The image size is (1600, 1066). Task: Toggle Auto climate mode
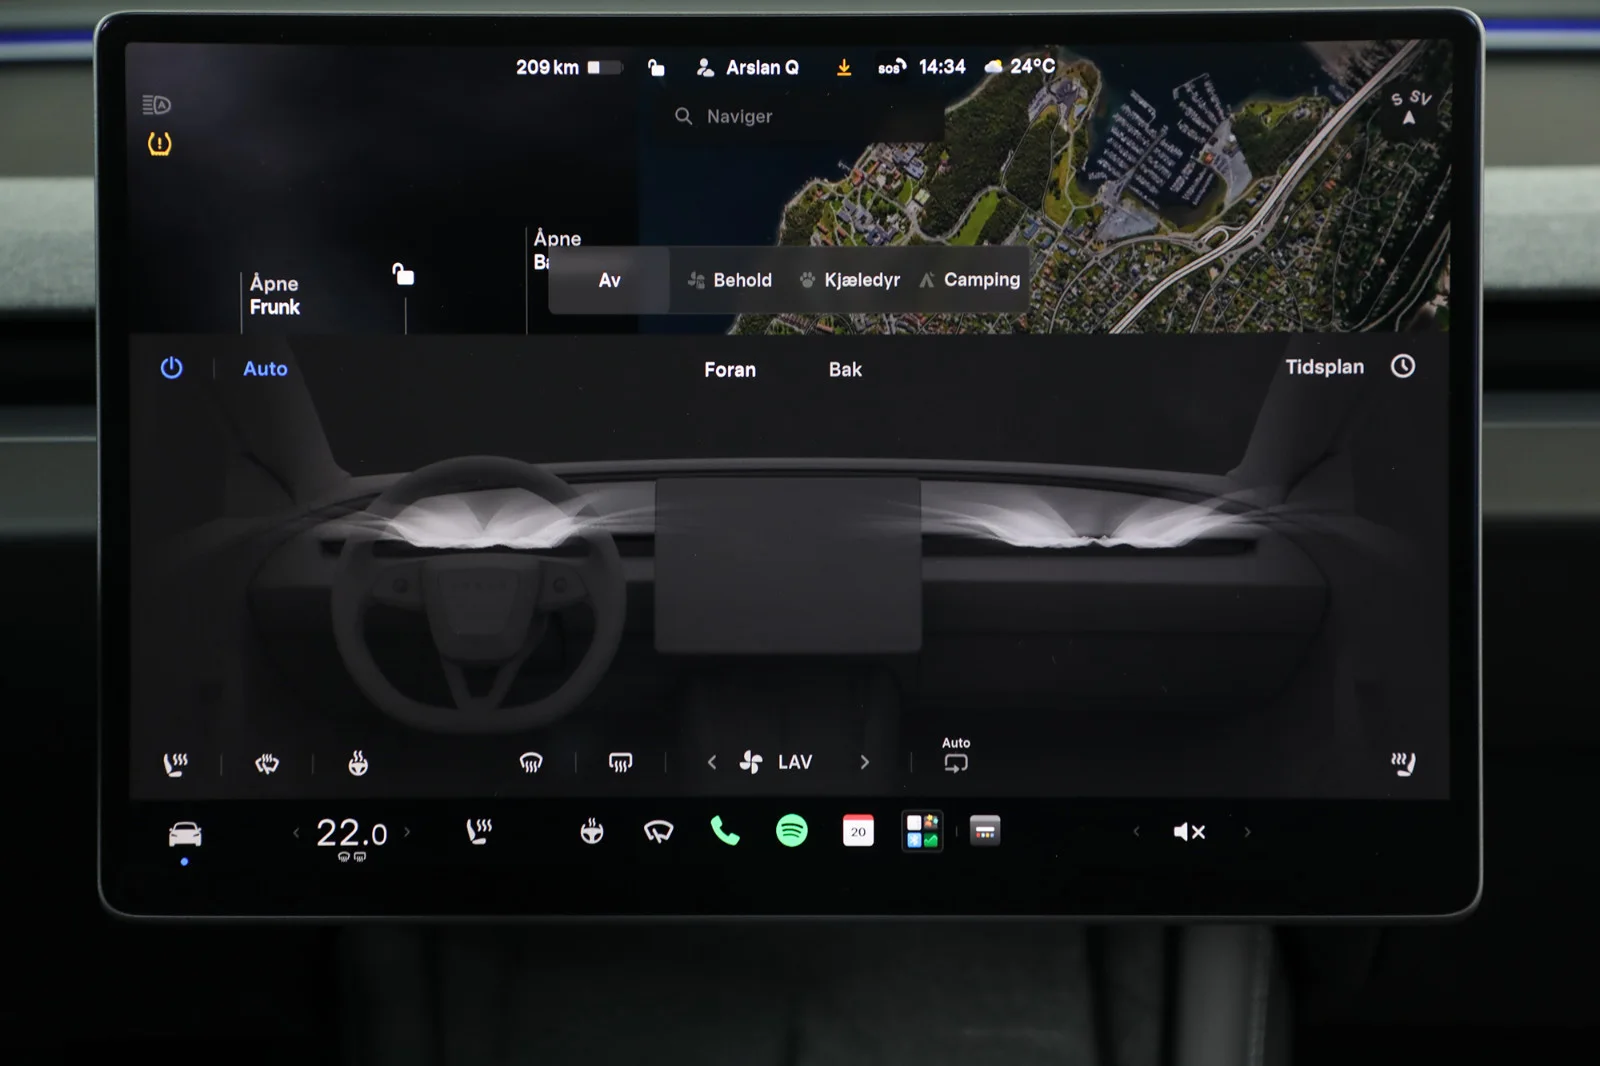265,369
